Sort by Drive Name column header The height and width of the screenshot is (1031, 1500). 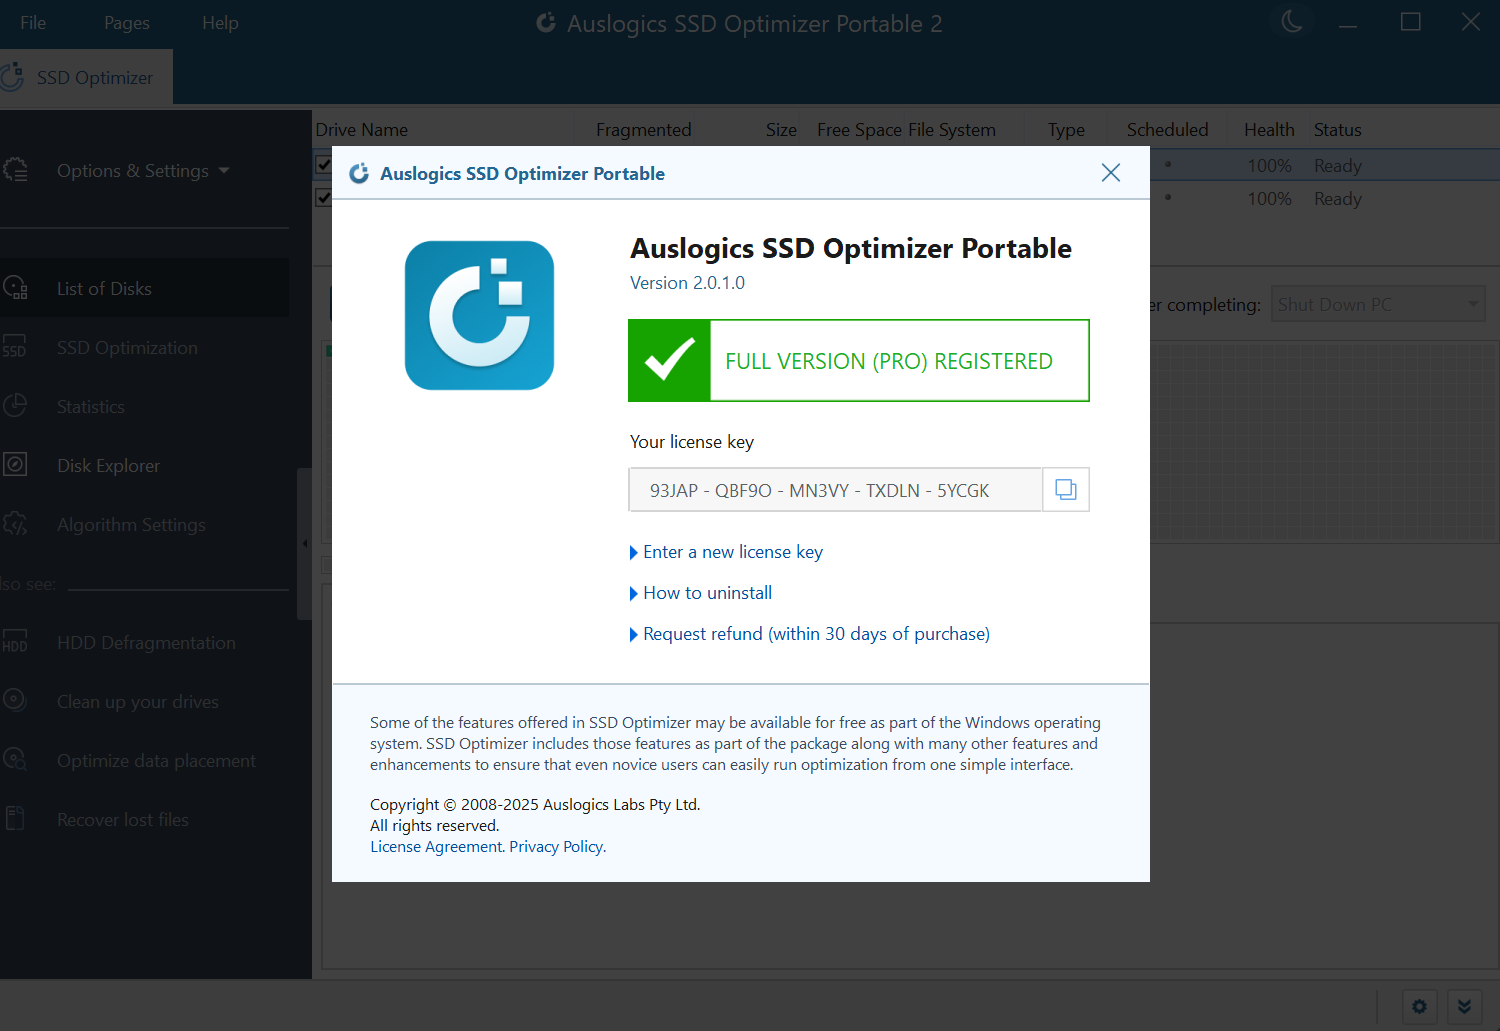362,129
